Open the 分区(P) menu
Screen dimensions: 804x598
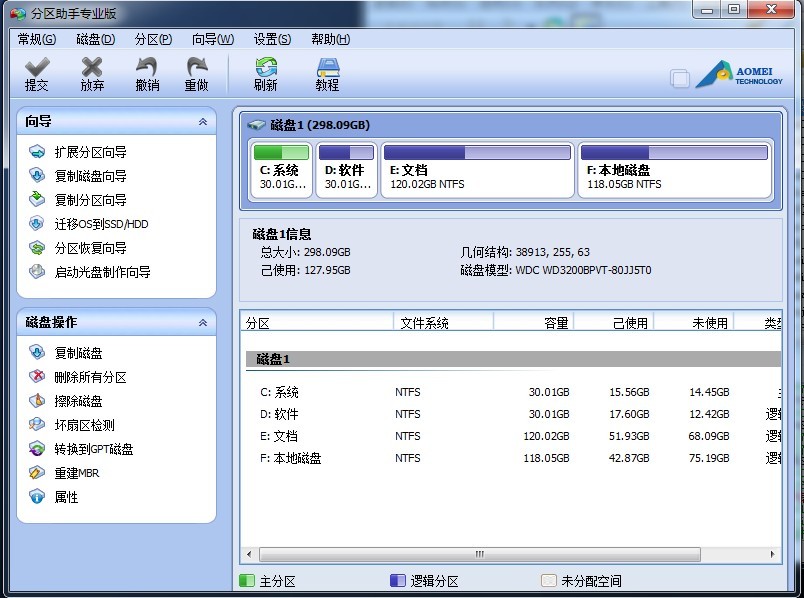point(153,40)
